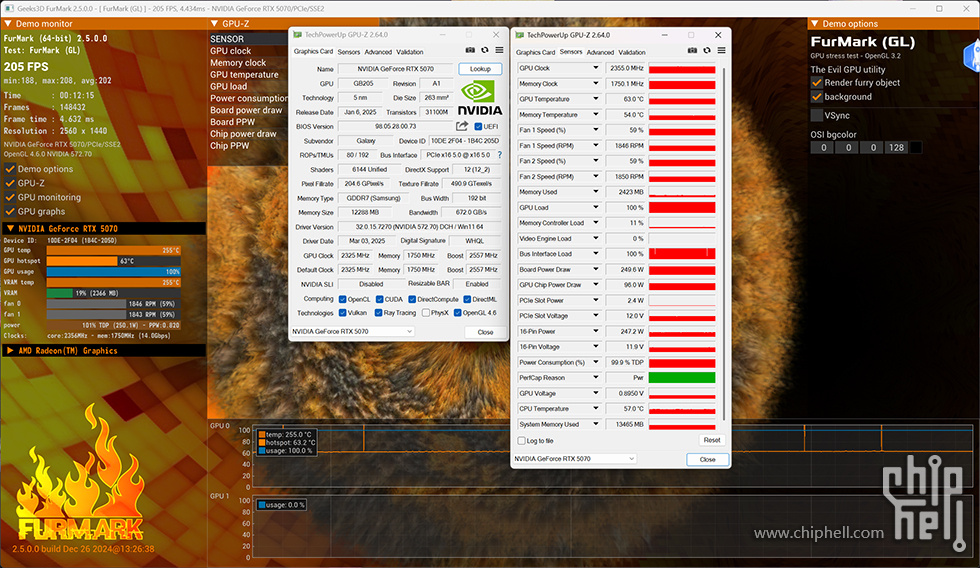
Task: Collapse the Demo options panel header
Action: pos(814,24)
